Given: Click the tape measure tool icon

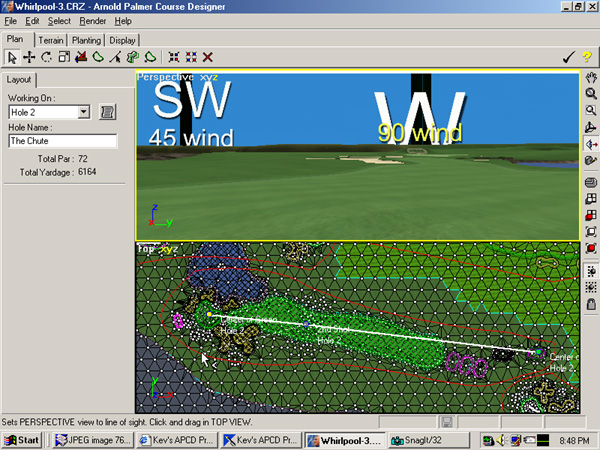Looking at the screenshot, I should (591, 160).
